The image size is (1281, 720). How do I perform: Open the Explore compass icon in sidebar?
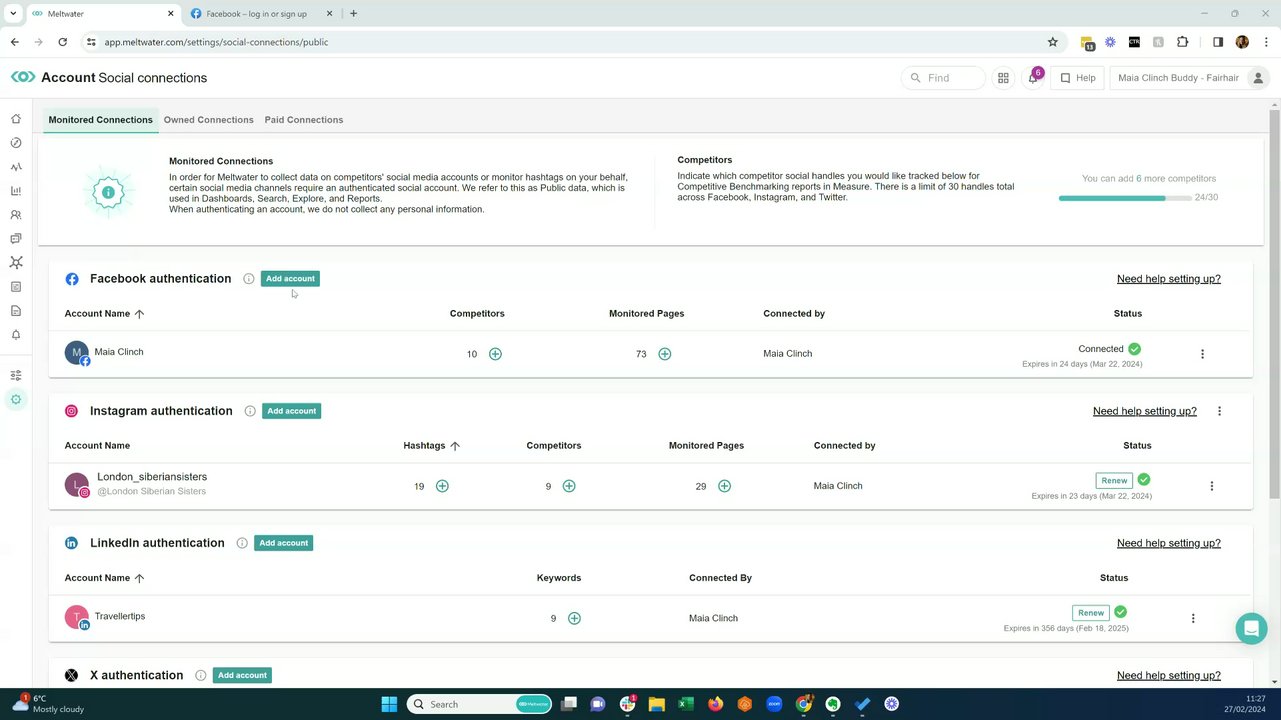tap(16, 143)
